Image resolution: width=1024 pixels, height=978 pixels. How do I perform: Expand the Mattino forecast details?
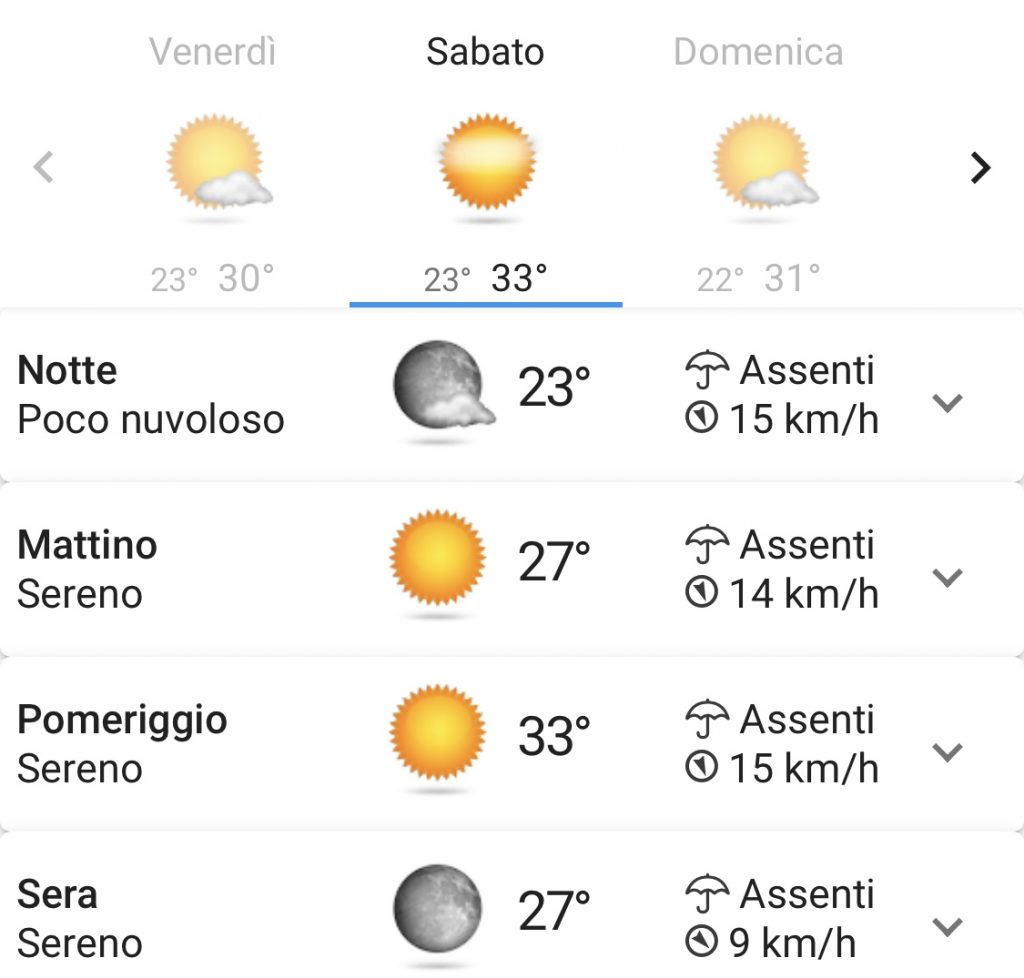pos(947,577)
